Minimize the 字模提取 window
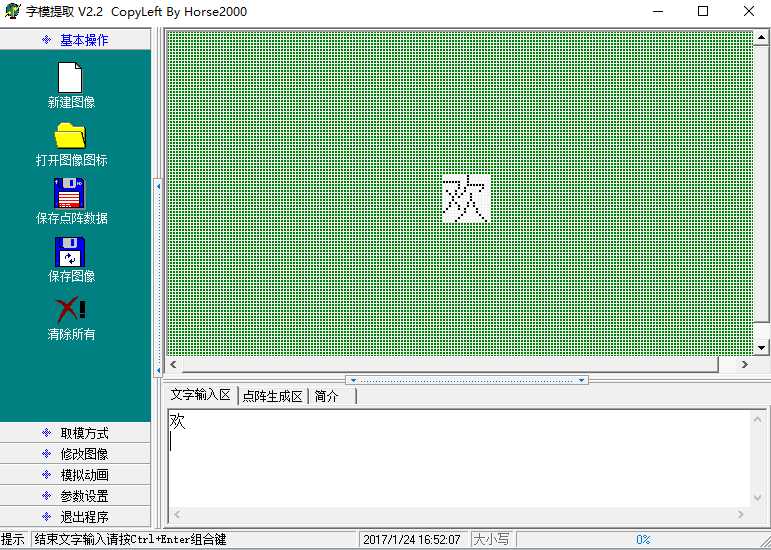 click(658, 11)
